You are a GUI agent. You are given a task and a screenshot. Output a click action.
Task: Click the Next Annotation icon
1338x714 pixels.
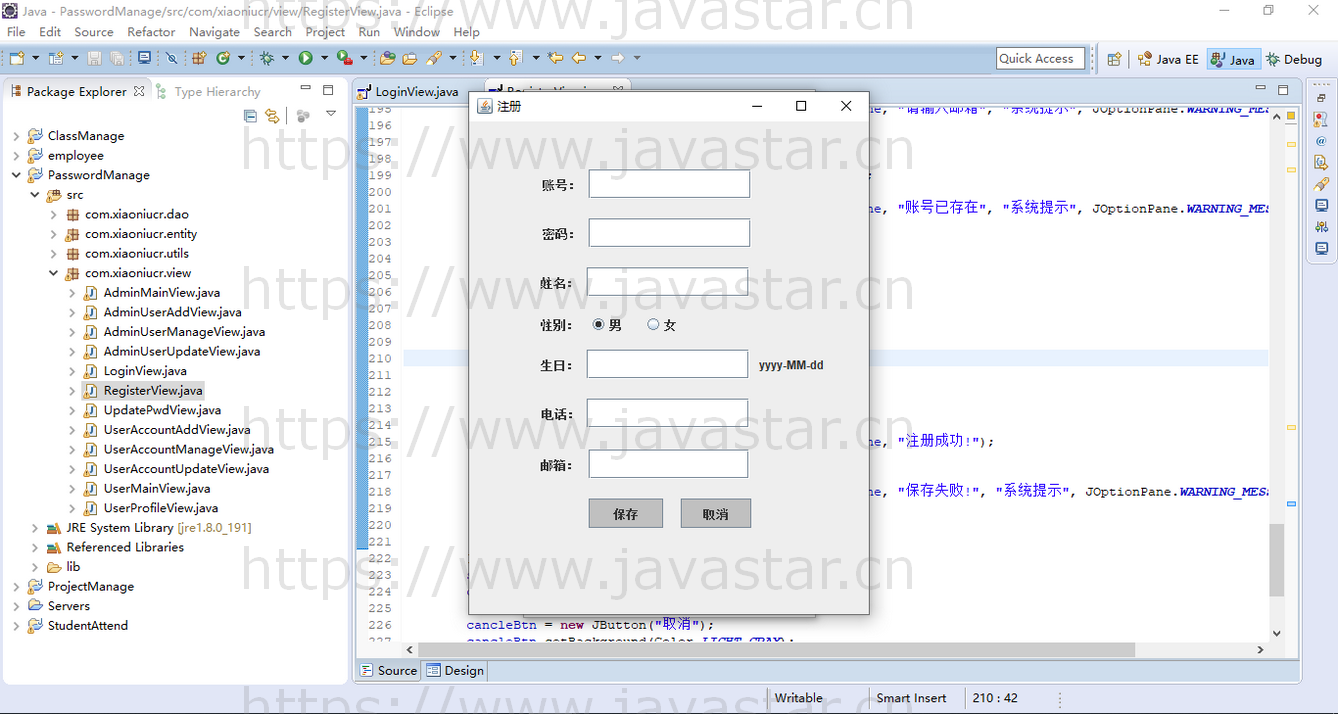point(477,58)
